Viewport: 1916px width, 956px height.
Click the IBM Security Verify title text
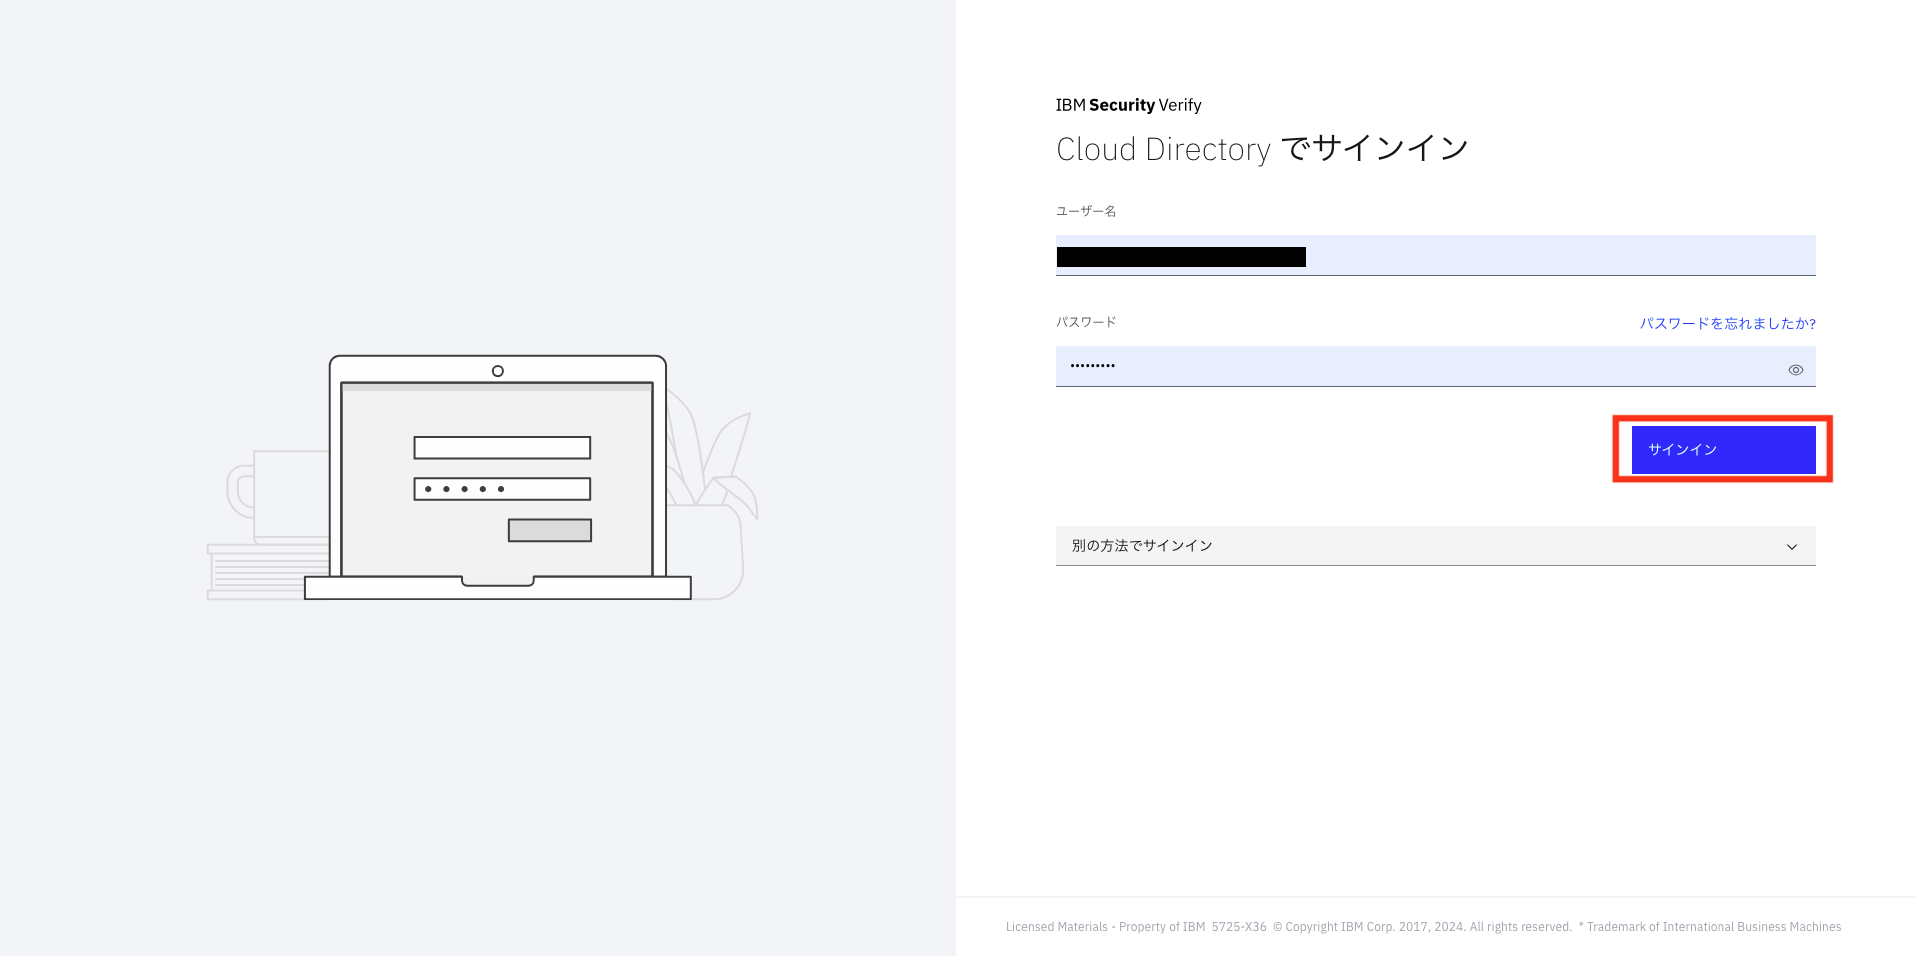[1128, 105]
